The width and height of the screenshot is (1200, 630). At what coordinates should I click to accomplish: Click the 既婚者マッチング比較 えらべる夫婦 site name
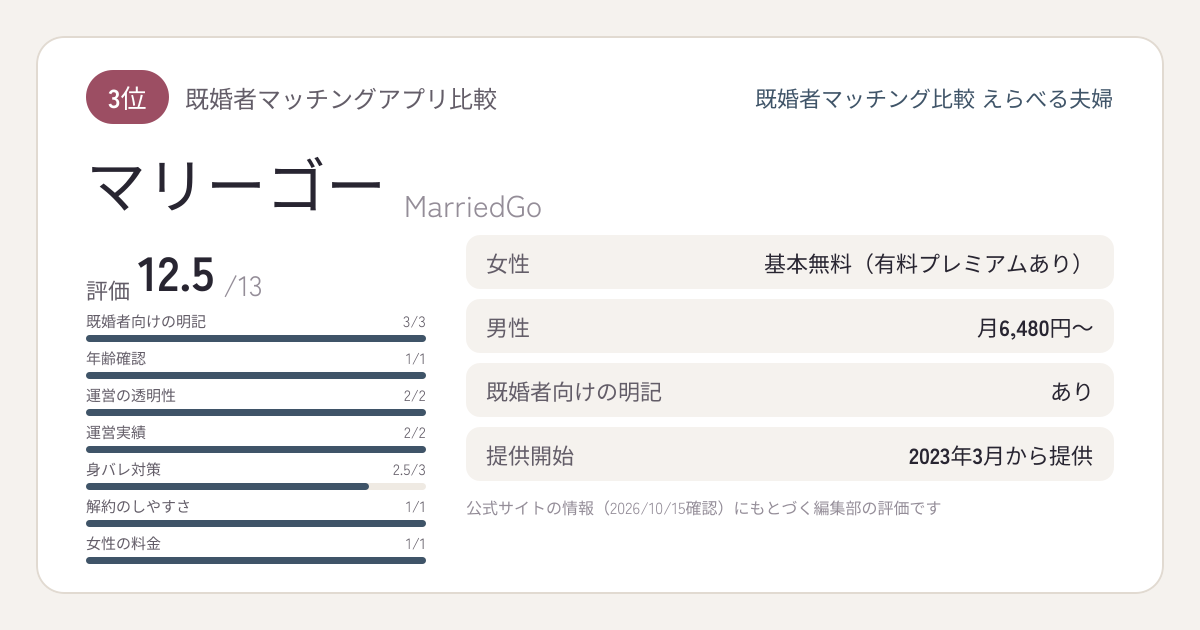tap(934, 99)
